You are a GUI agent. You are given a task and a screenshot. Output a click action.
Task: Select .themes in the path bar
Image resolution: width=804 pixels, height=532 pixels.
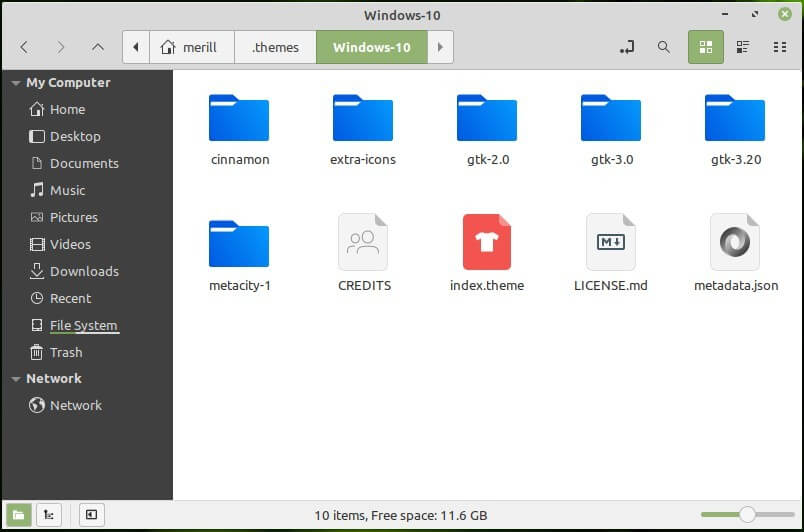click(x=275, y=47)
